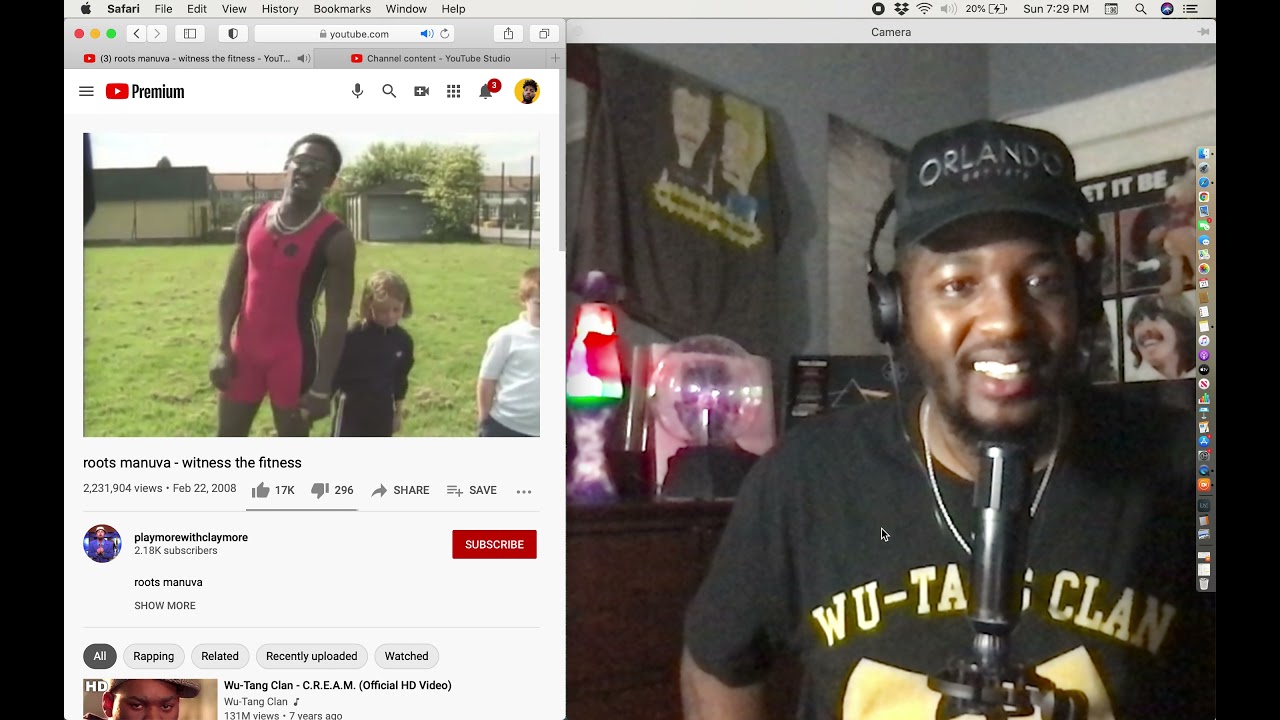
Task: Select the Related filter chip
Action: click(x=220, y=656)
